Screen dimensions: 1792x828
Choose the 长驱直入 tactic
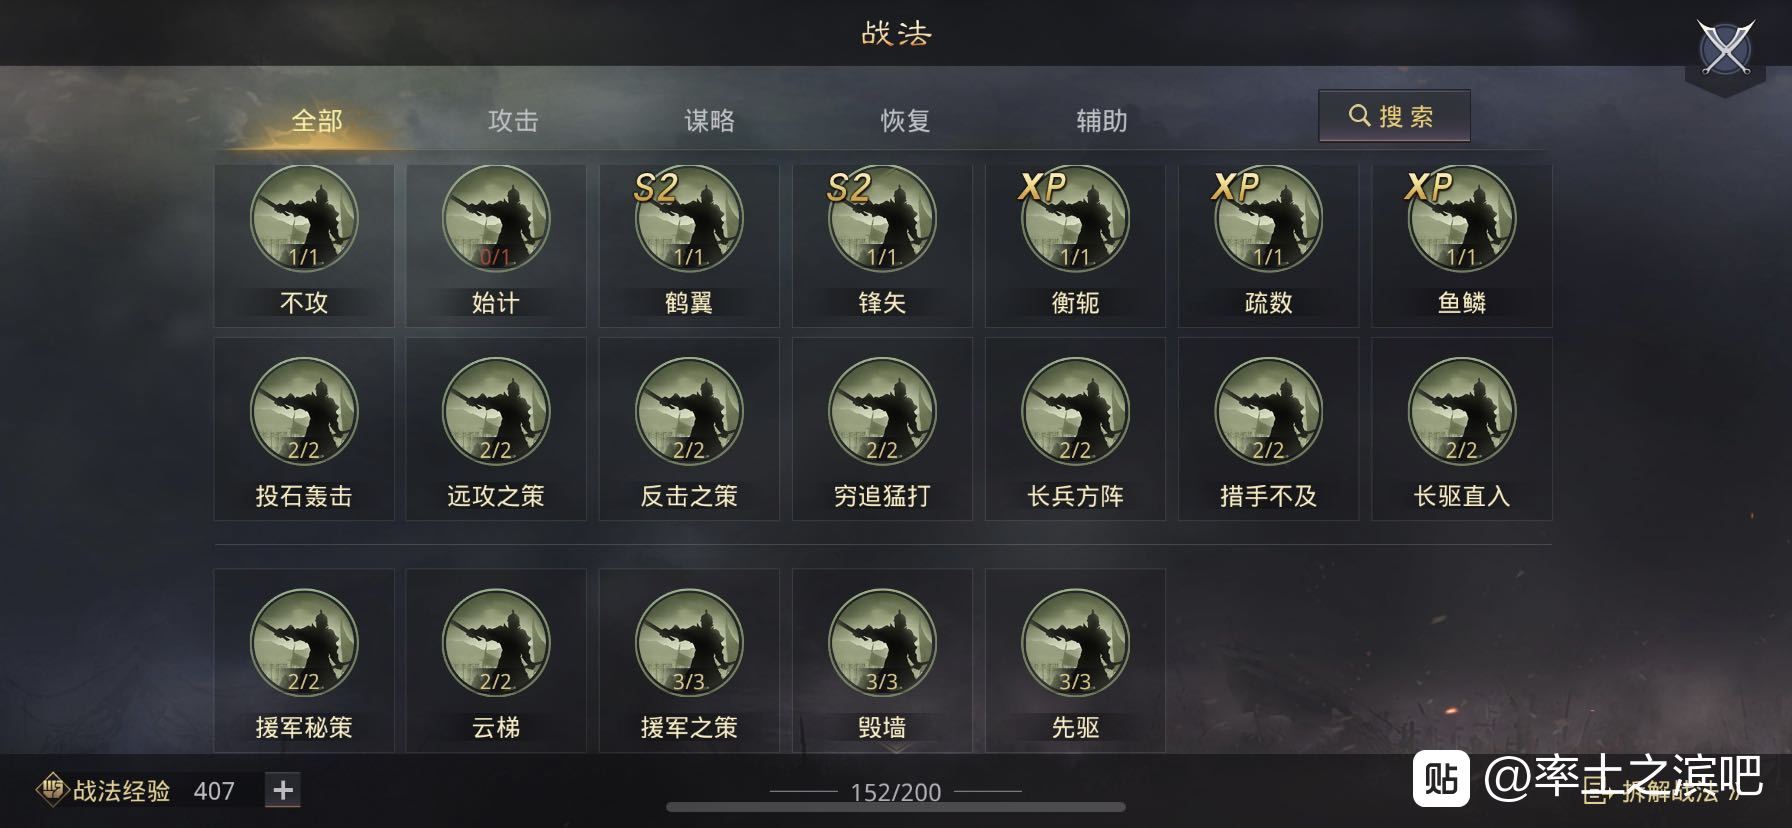(x=1461, y=429)
